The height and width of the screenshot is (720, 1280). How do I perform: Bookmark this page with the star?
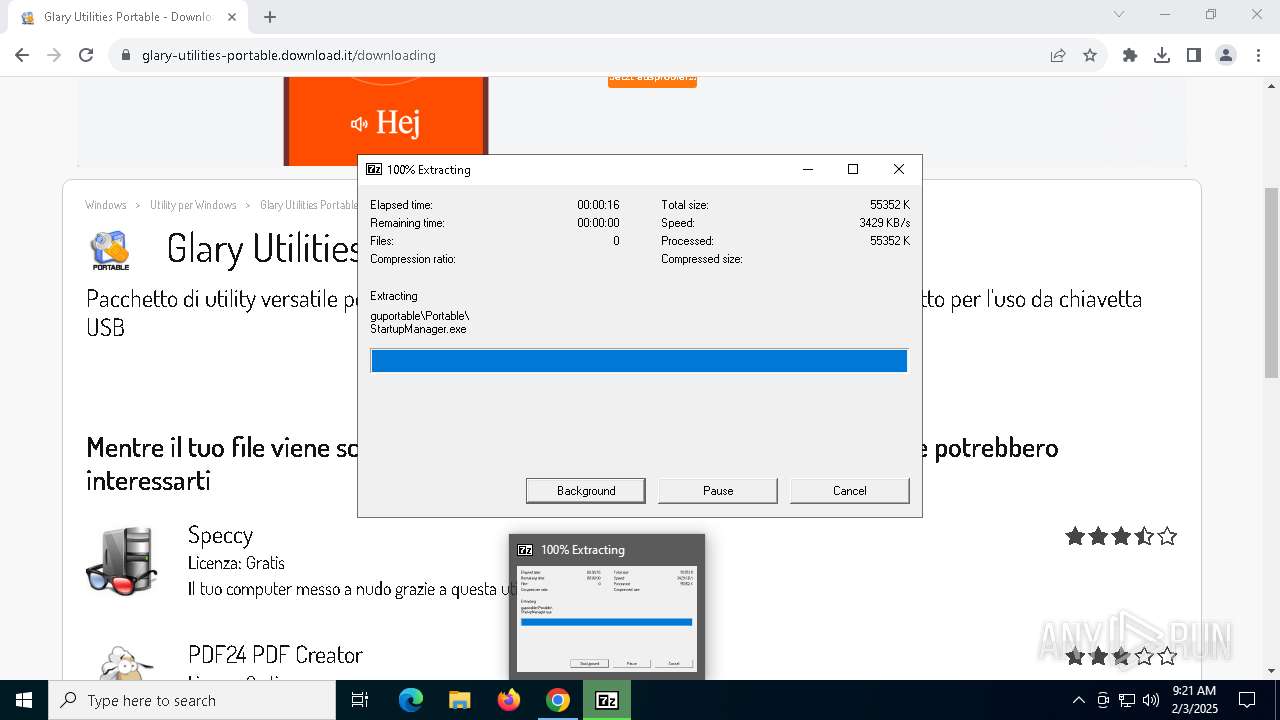click(x=1090, y=55)
